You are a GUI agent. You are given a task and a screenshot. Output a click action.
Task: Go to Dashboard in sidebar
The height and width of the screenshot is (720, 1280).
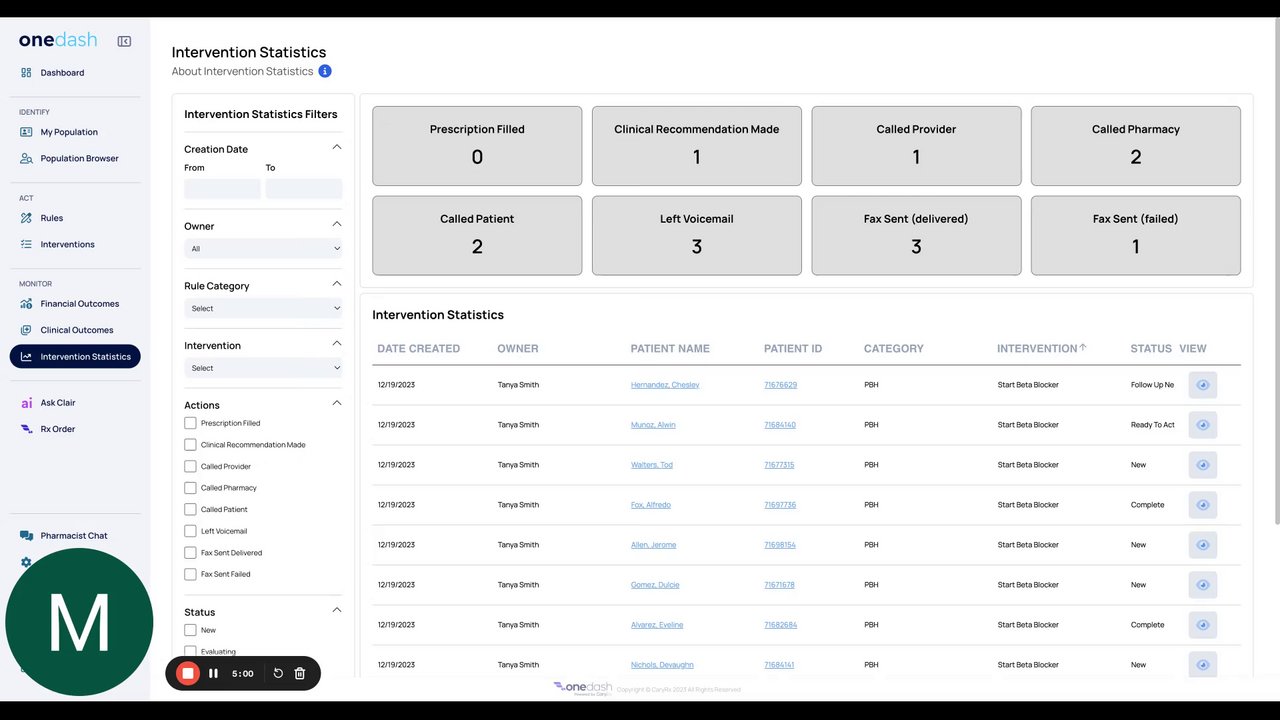pyautogui.click(x=62, y=73)
